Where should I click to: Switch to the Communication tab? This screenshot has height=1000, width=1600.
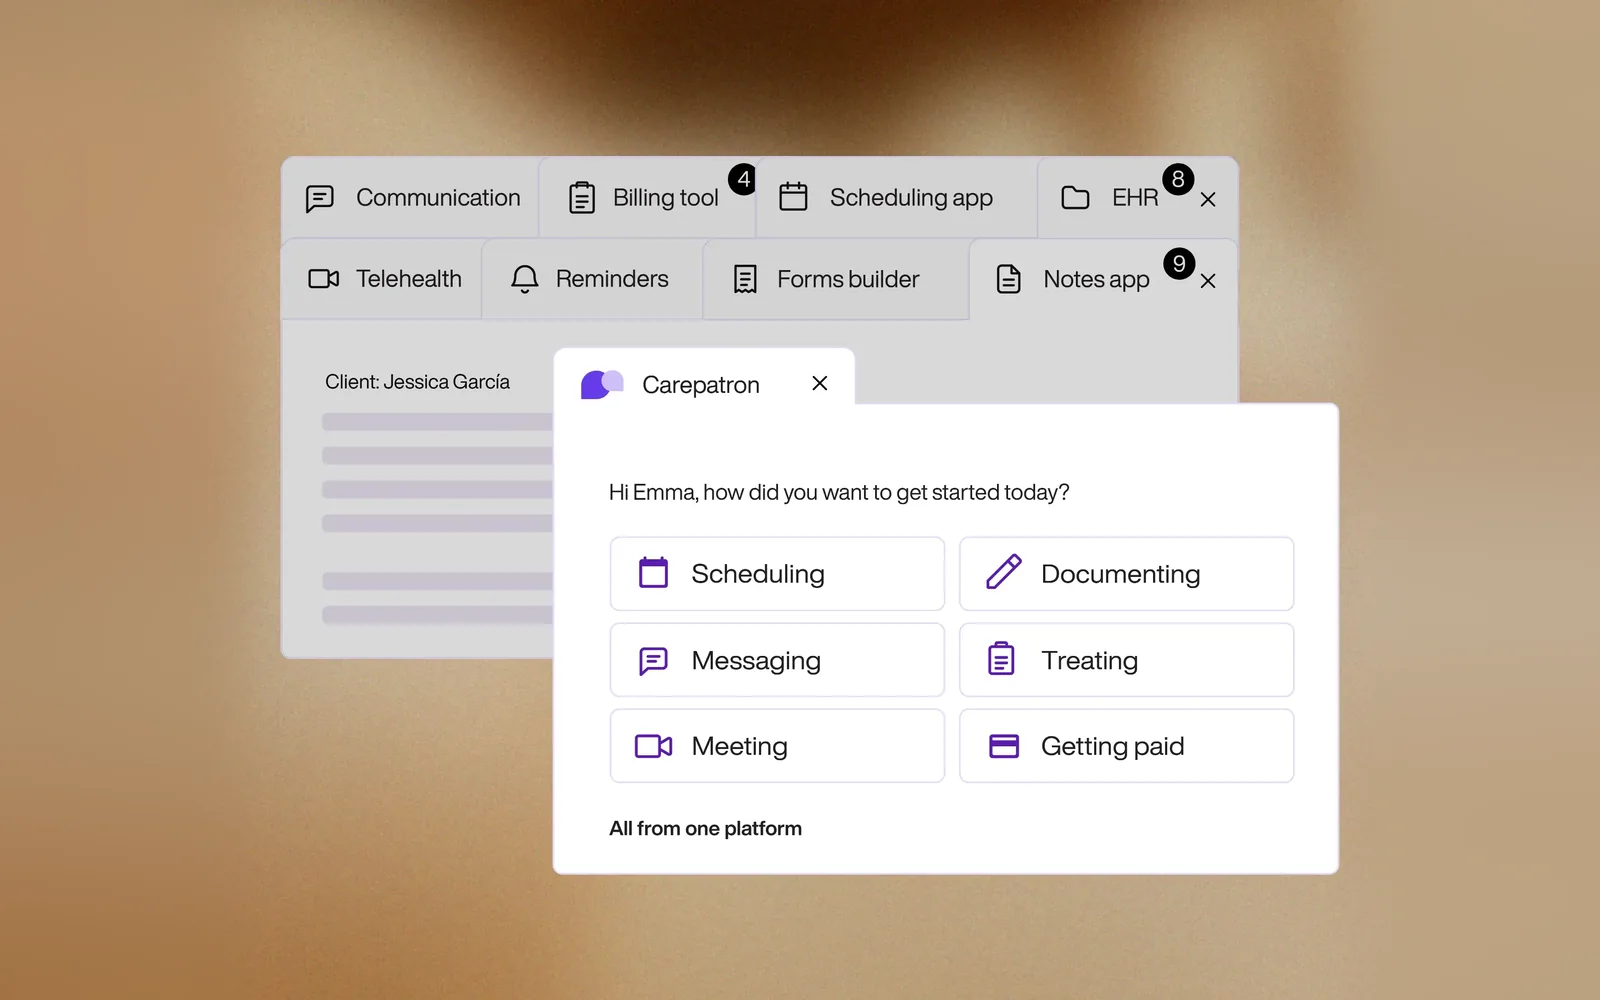411,198
